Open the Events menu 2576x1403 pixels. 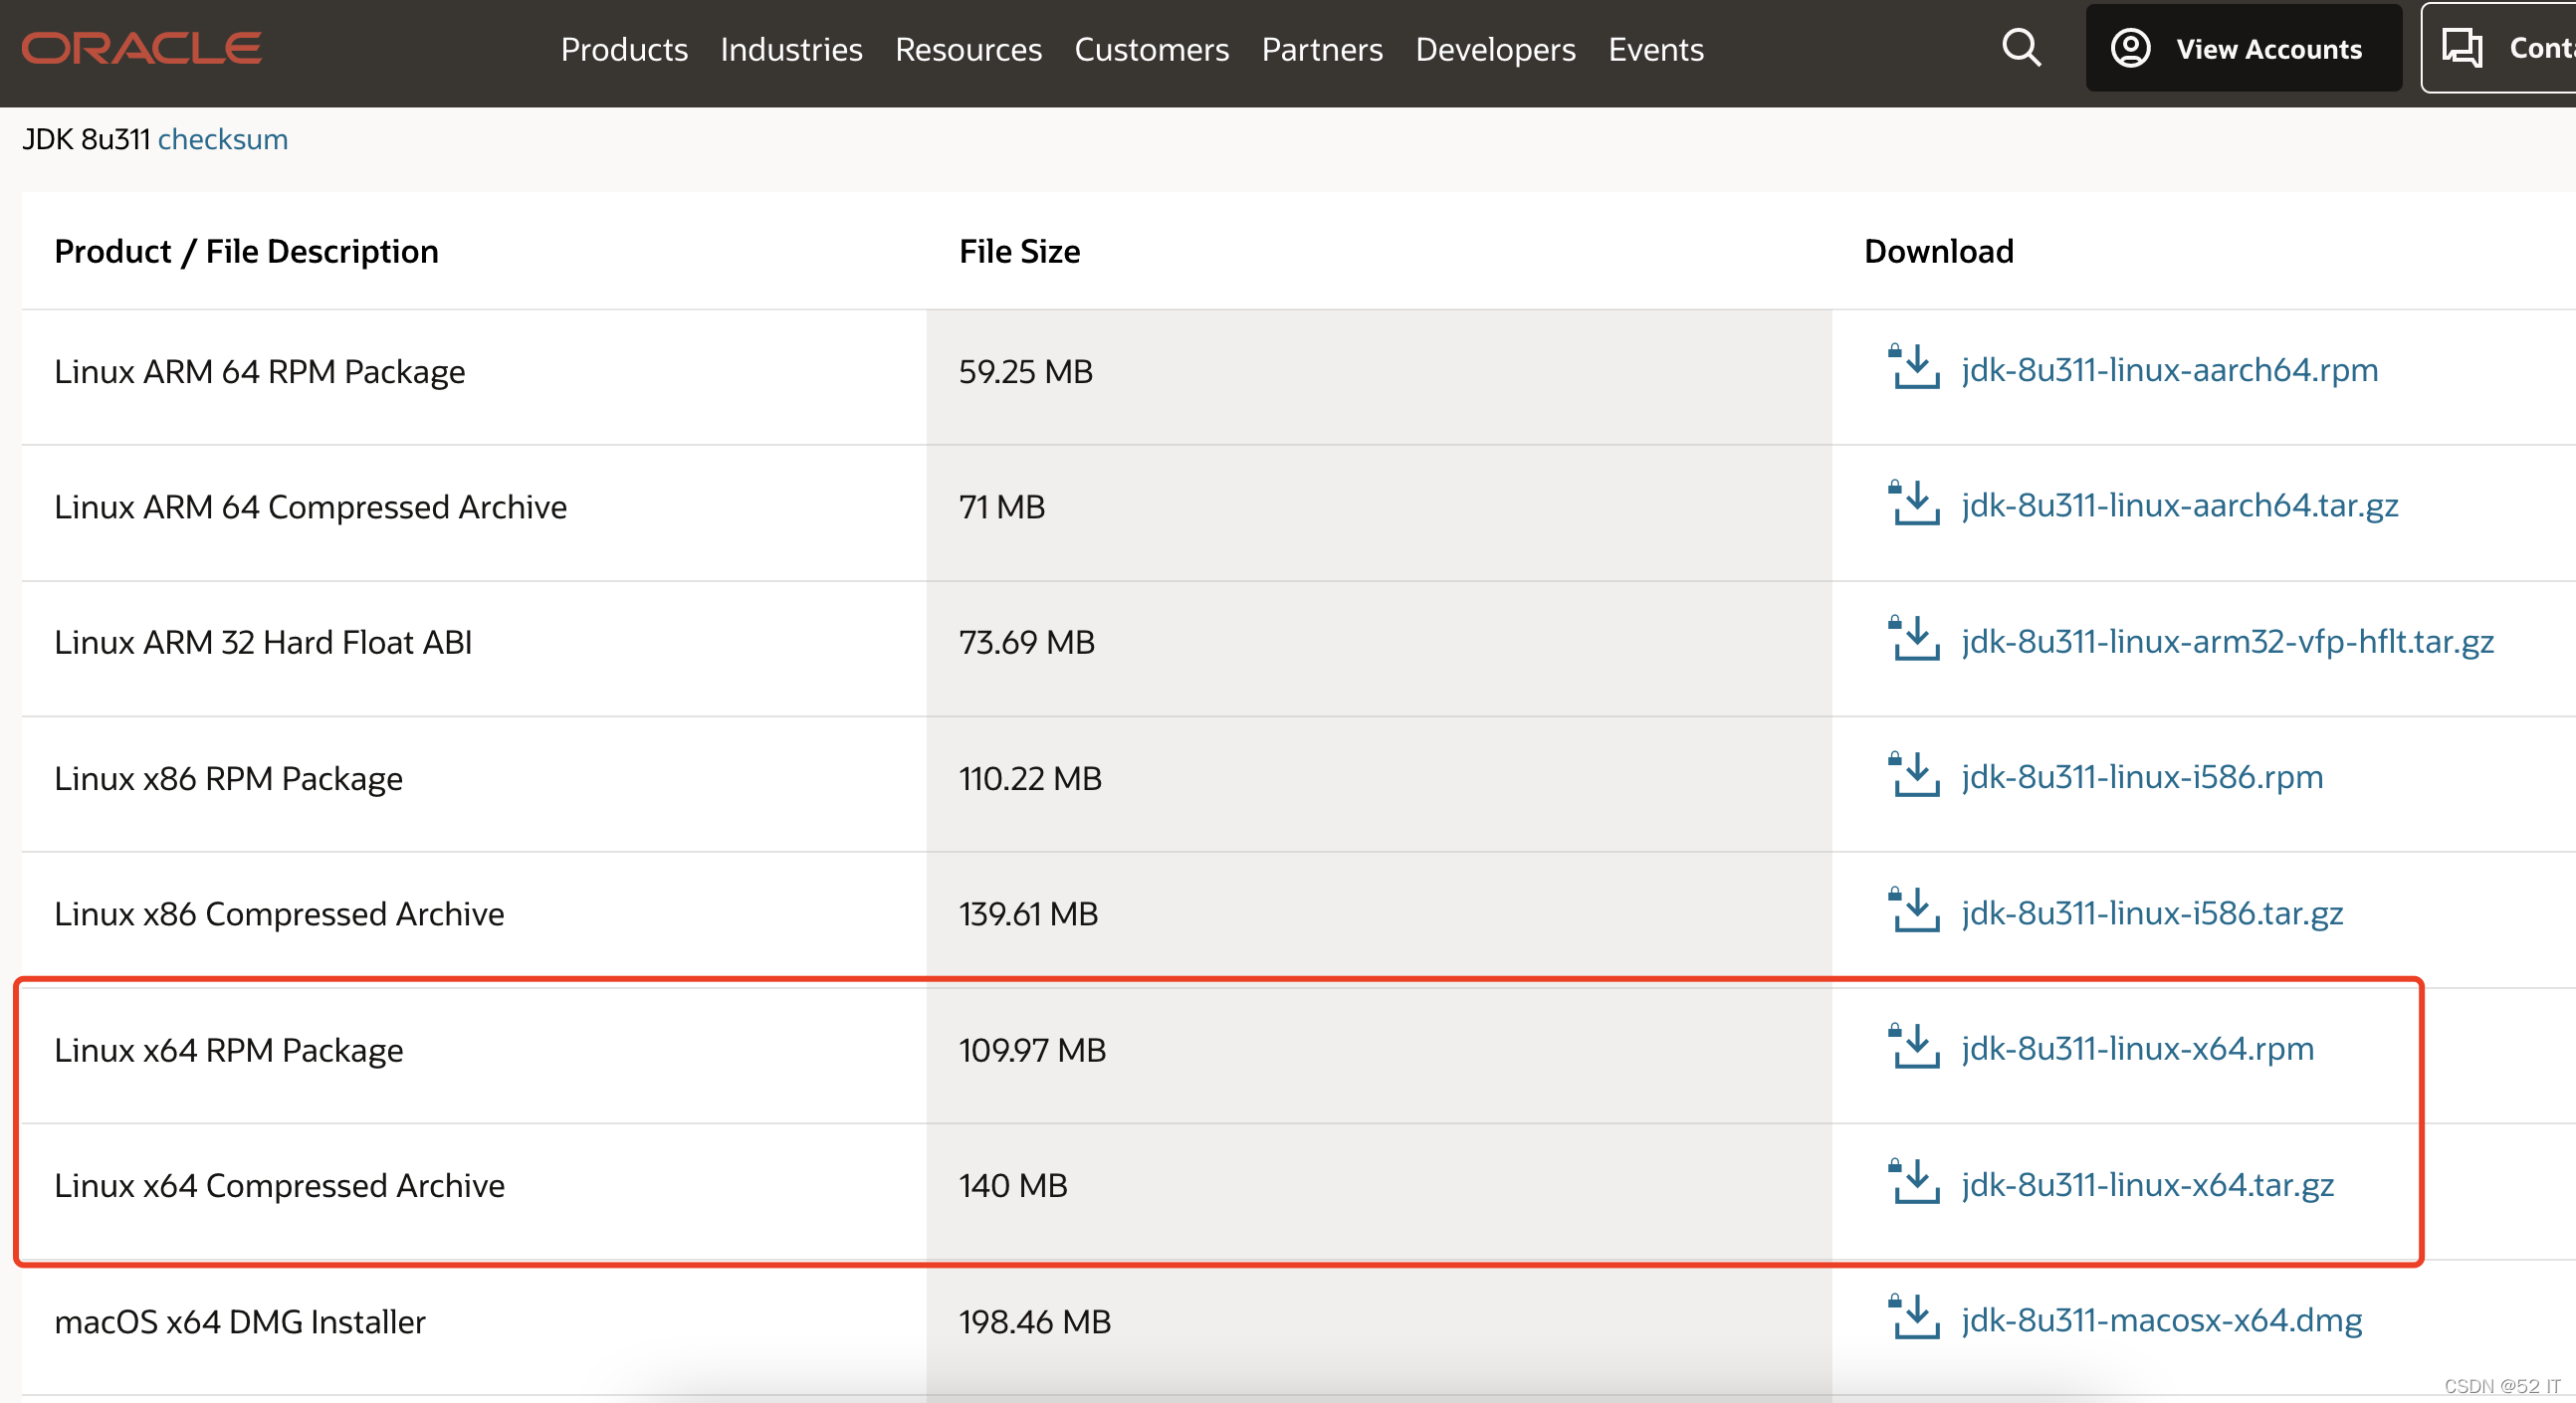(x=1655, y=49)
